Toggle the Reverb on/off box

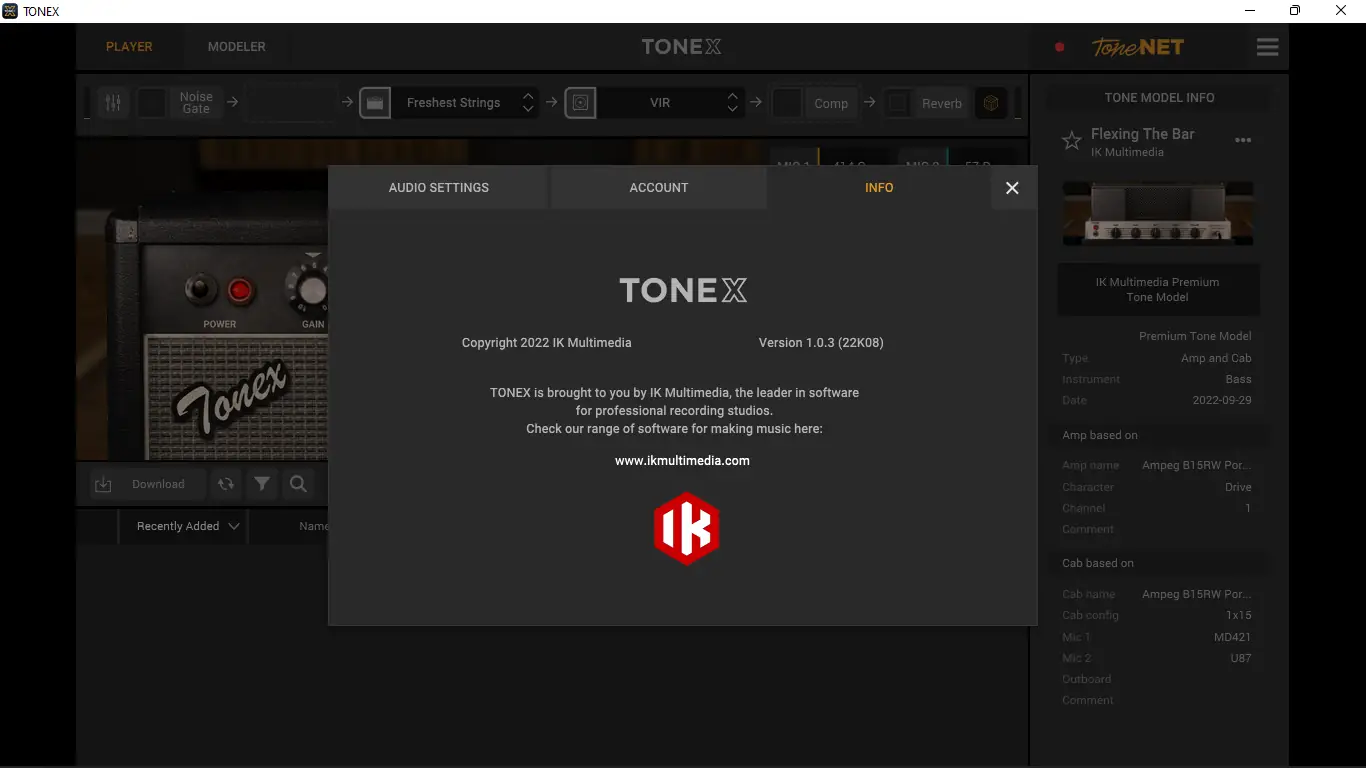pos(899,103)
